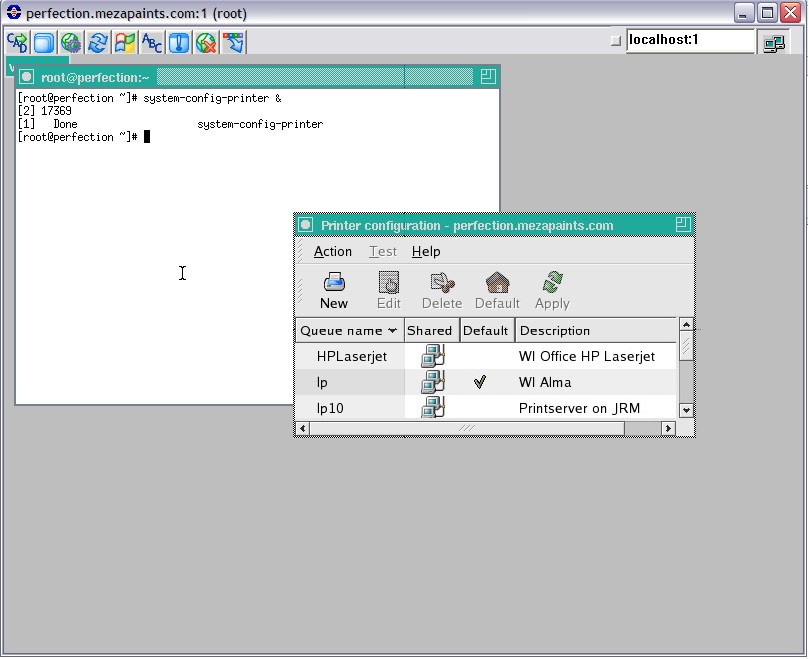809x659 pixels.
Task: Open send custom key (ABC icon)
Action: coord(152,42)
